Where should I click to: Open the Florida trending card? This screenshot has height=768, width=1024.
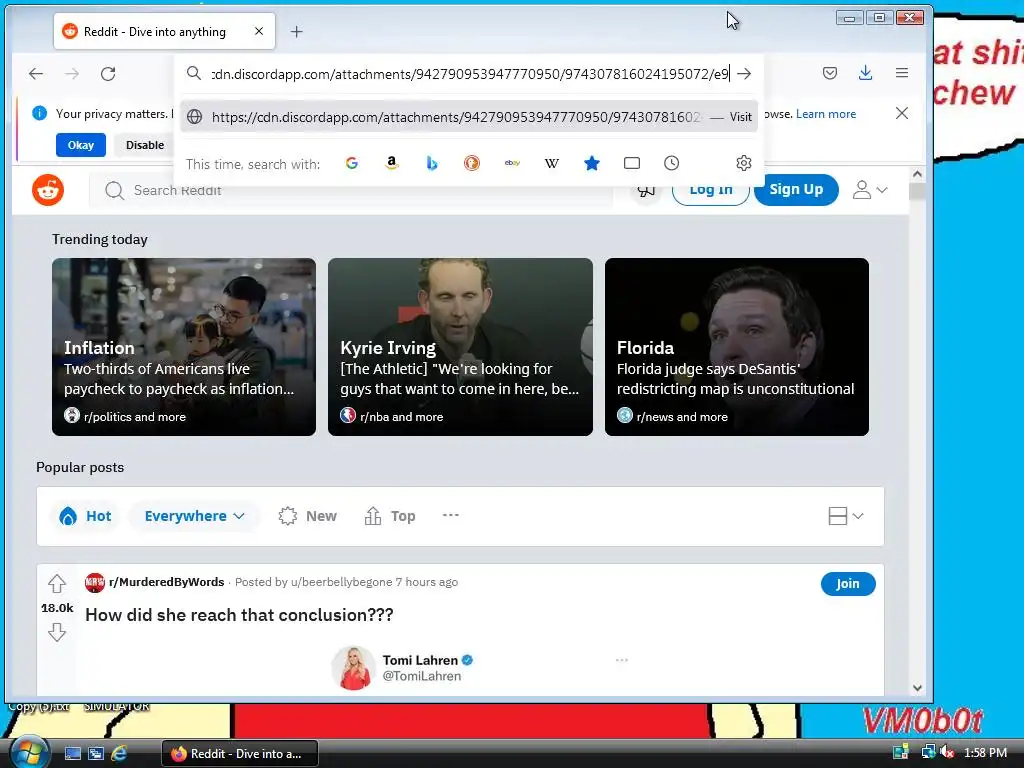pyautogui.click(x=737, y=347)
